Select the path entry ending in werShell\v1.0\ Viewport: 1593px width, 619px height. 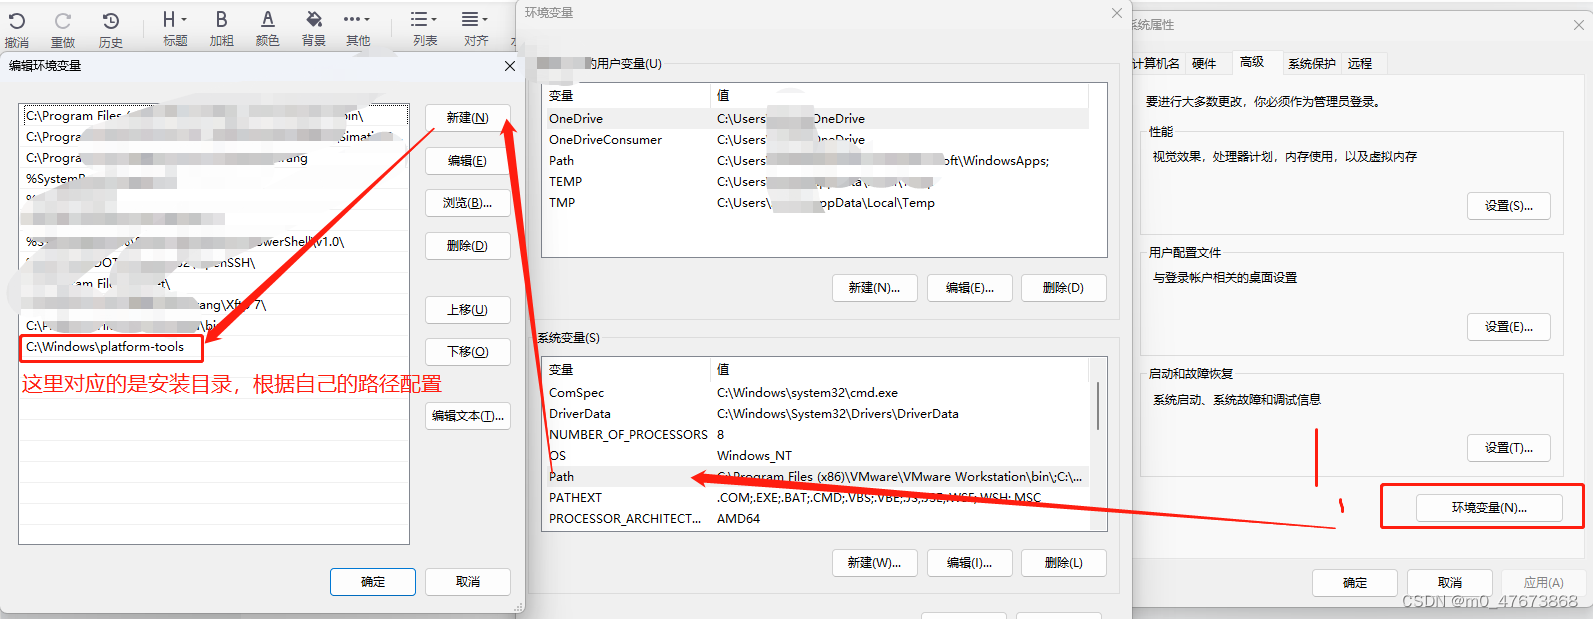[x=214, y=242]
